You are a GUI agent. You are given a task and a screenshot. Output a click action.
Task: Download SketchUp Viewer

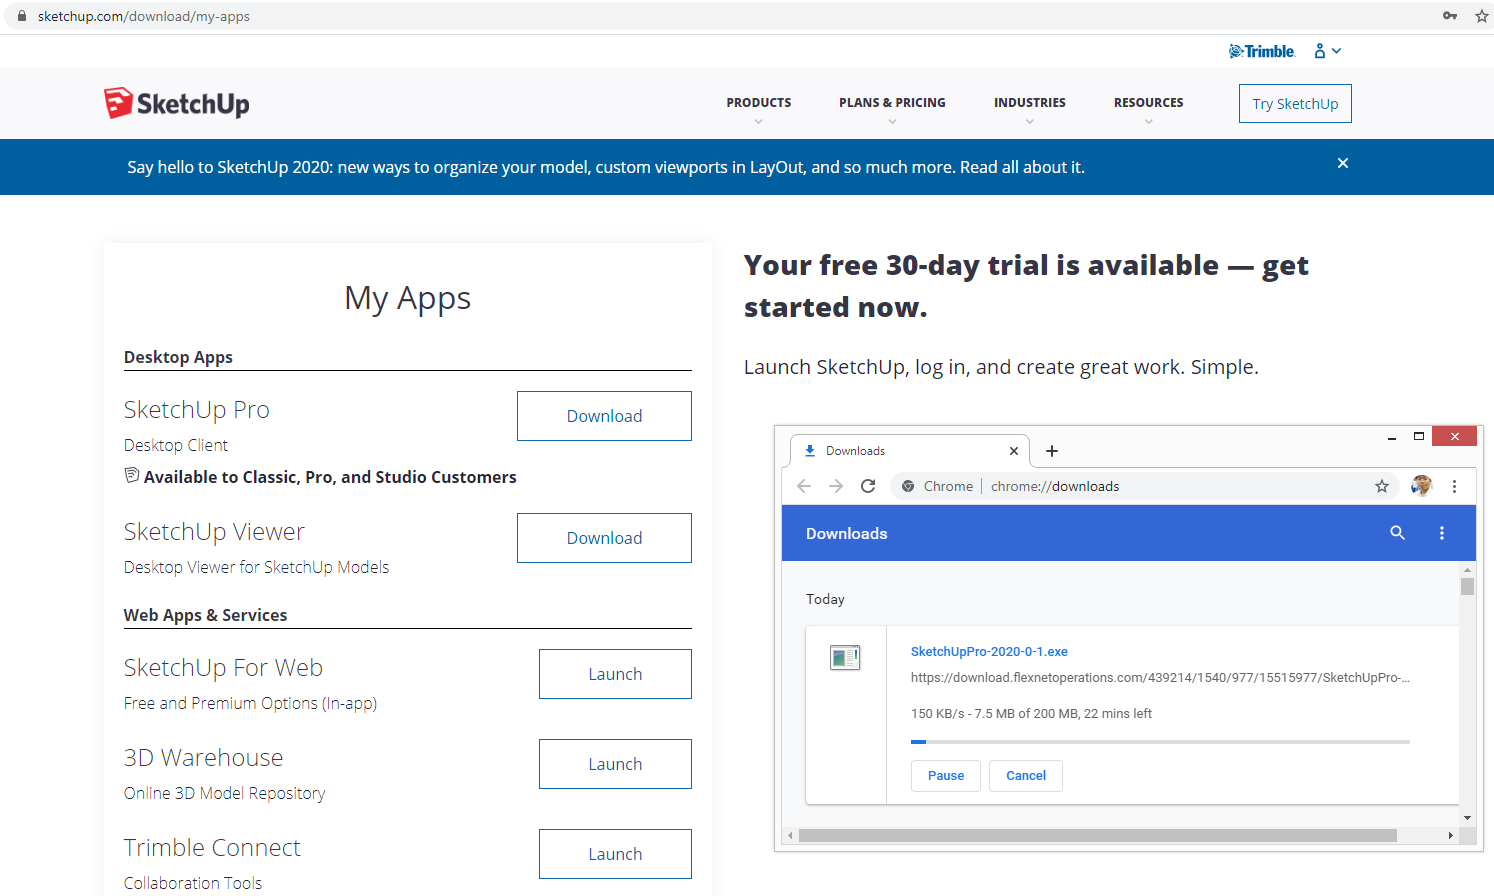coord(604,538)
